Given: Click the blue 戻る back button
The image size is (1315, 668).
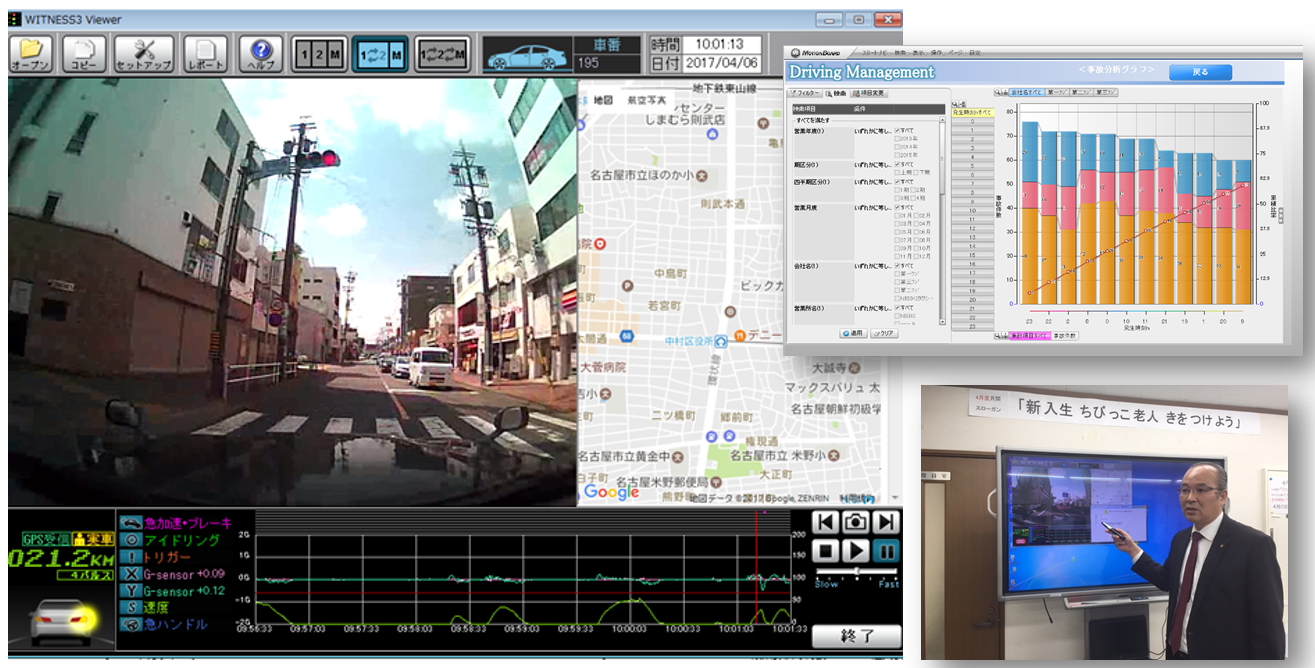Looking at the screenshot, I should click(x=1199, y=72).
